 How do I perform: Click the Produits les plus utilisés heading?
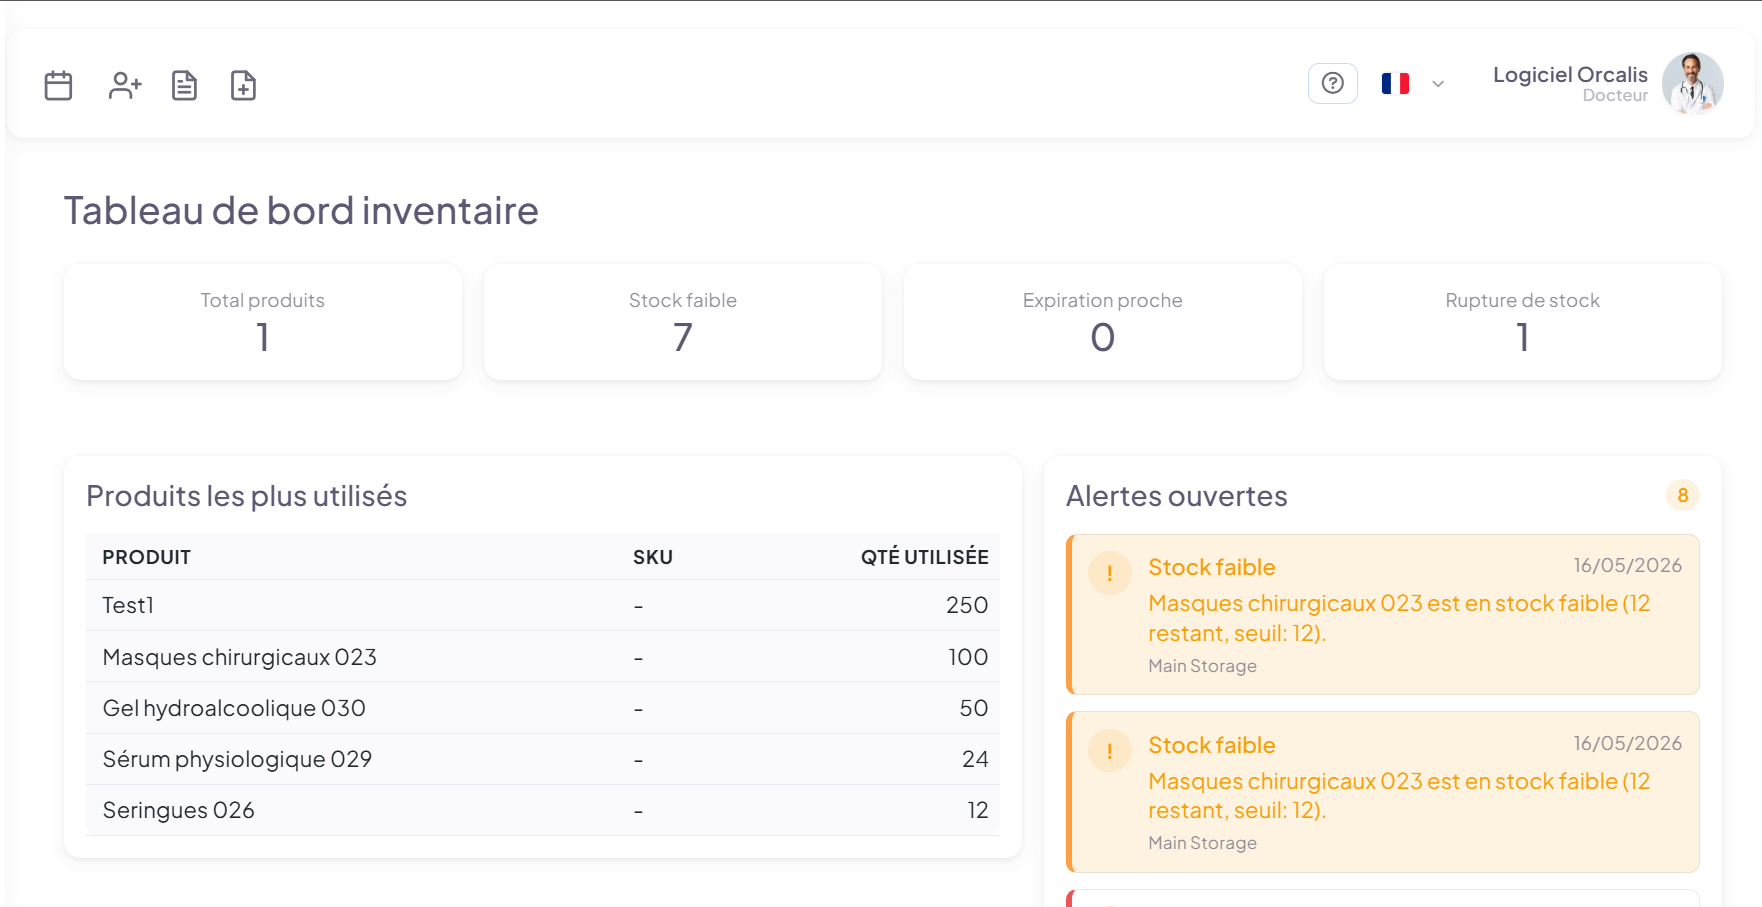[x=247, y=496]
